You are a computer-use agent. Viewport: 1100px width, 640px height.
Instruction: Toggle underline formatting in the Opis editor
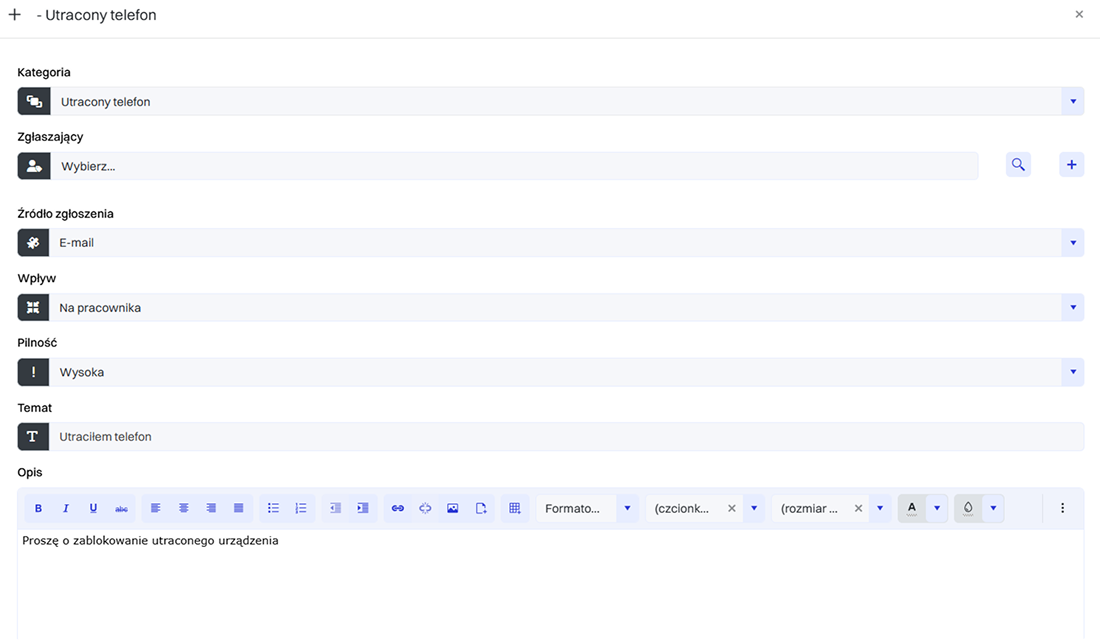click(x=93, y=508)
